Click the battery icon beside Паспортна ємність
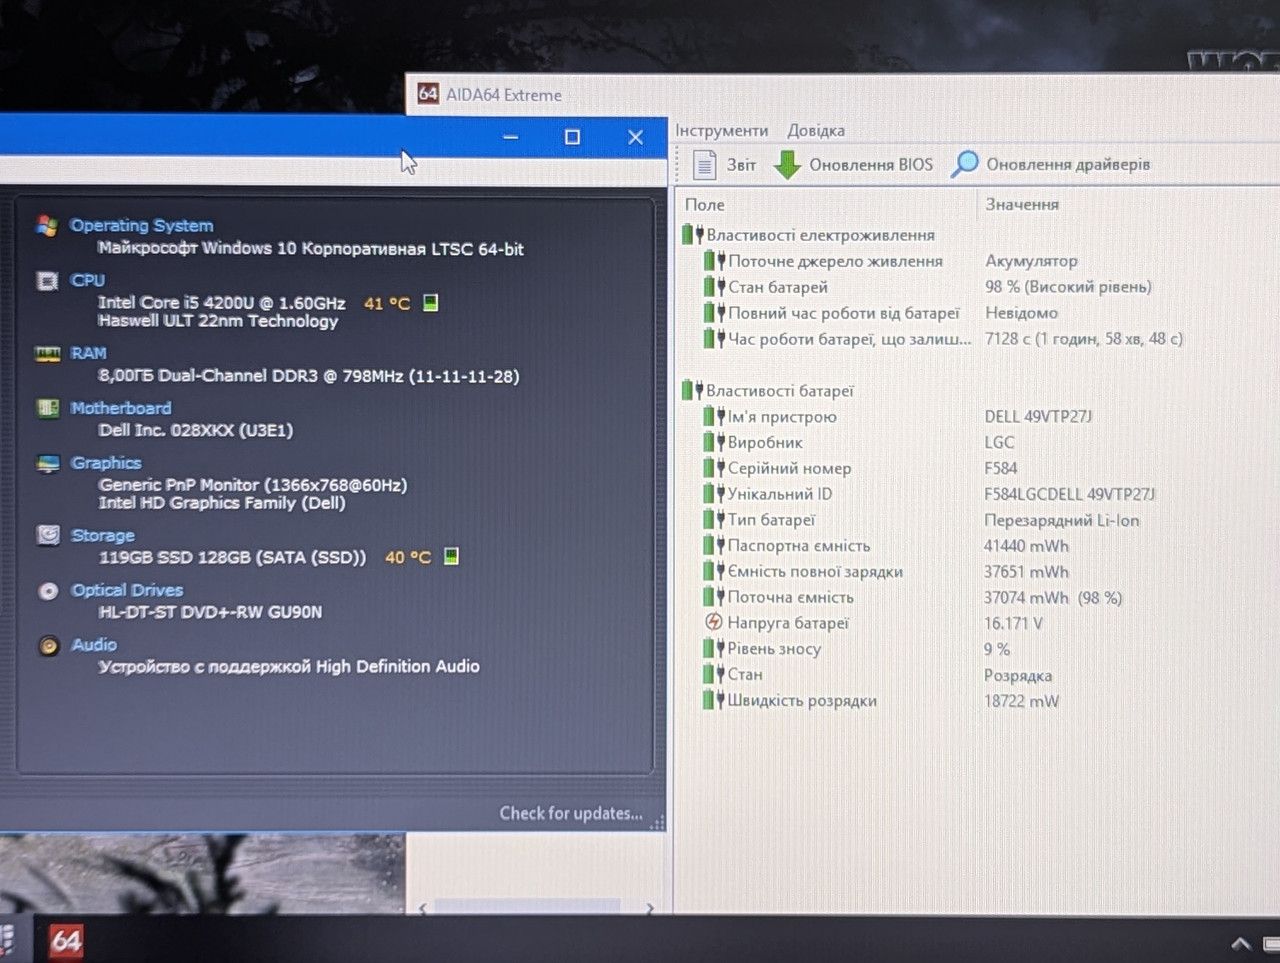The width and height of the screenshot is (1280, 963). 714,545
